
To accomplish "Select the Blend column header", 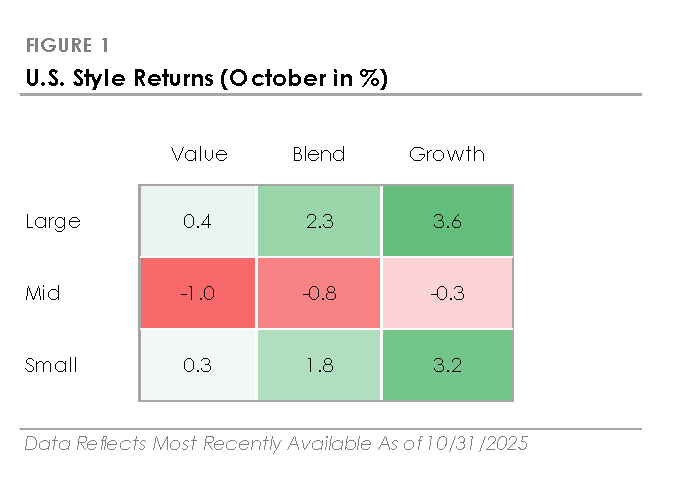I will [318, 154].
